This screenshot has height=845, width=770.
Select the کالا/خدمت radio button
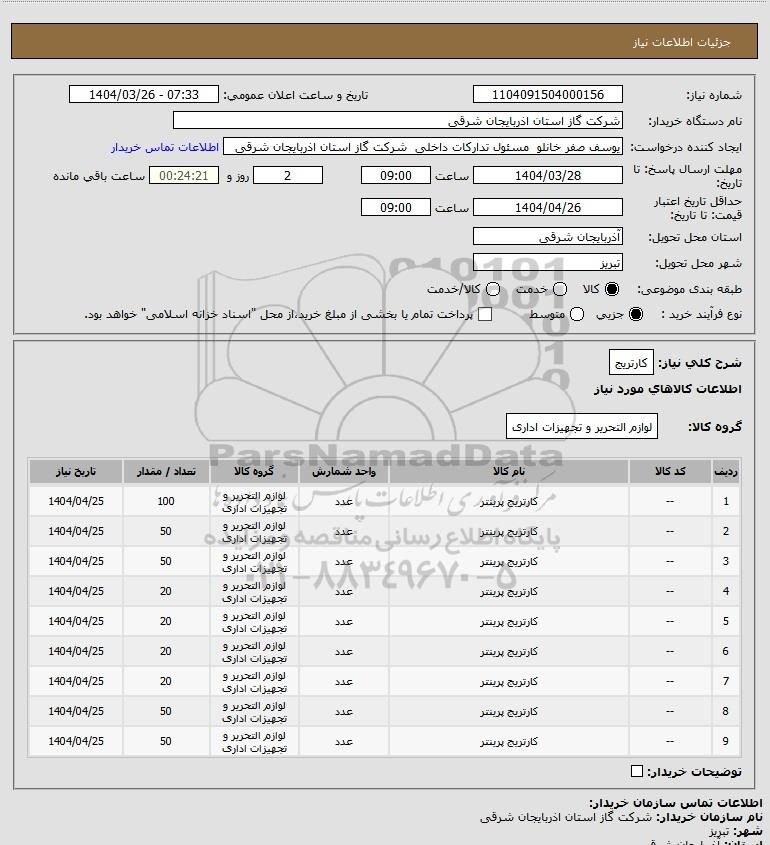pos(492,289)
